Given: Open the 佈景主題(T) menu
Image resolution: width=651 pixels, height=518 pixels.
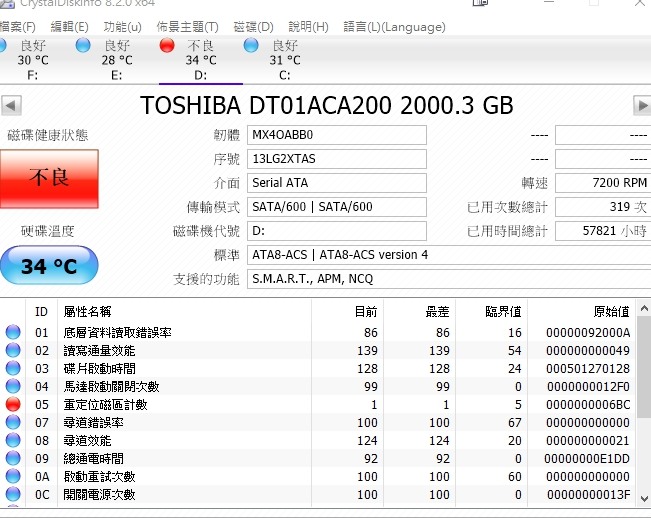Looking at the screenshot, I should click(187, 27).
